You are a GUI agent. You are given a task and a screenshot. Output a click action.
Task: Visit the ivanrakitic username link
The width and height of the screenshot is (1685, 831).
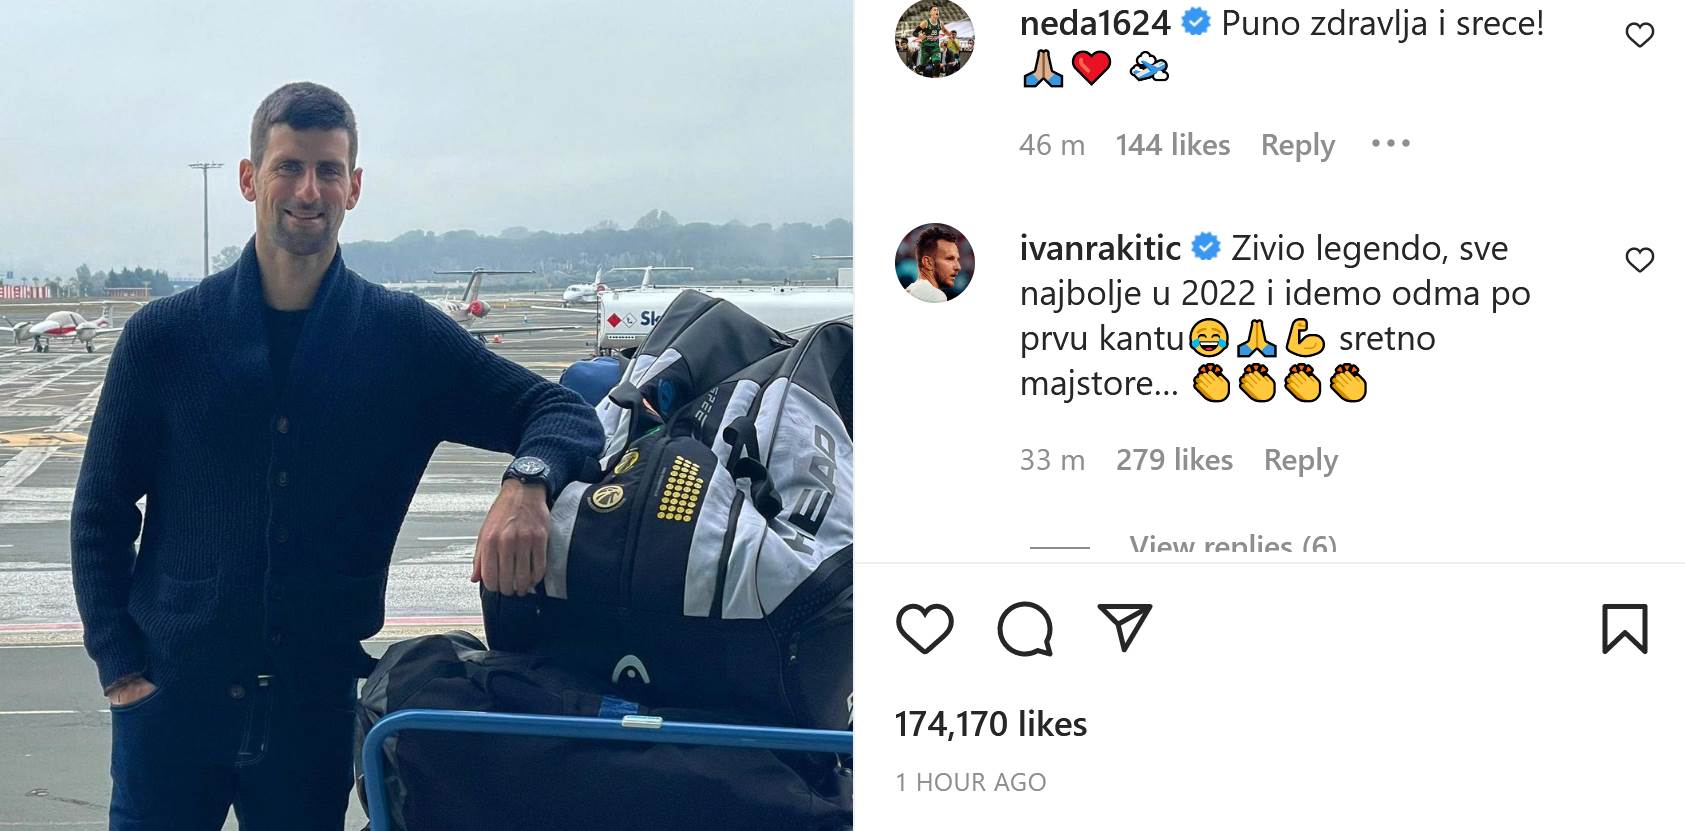[x=1100, y=248]
